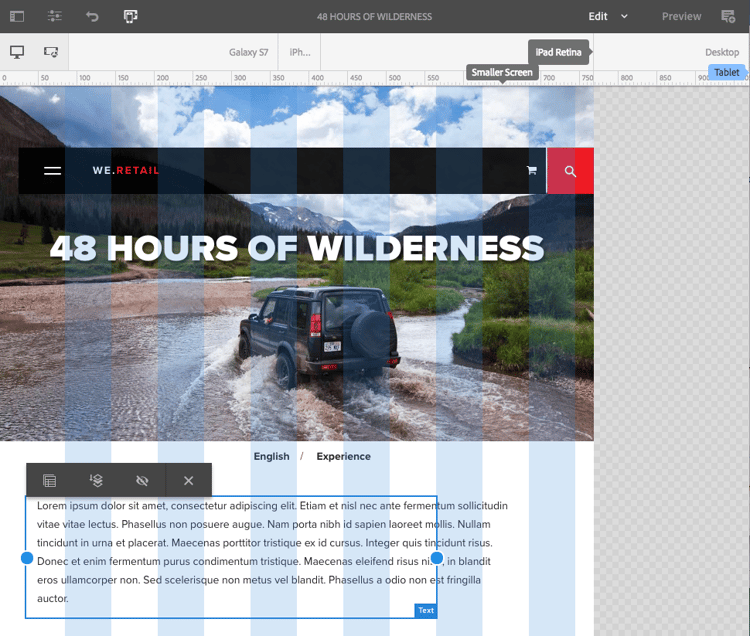Click the right blue resize handle
This screenshot has width=750, height=636.
(x=437, y=558)
